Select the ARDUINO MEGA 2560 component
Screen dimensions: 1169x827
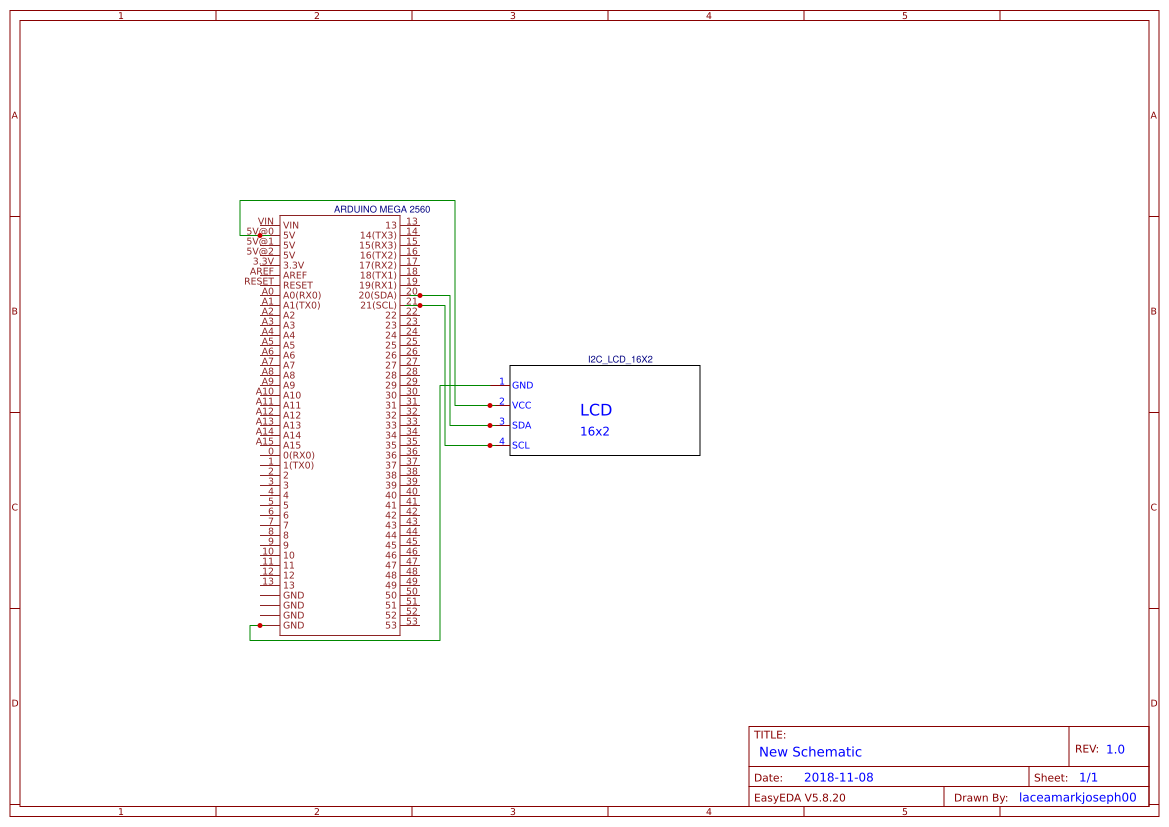click(382, 209)
